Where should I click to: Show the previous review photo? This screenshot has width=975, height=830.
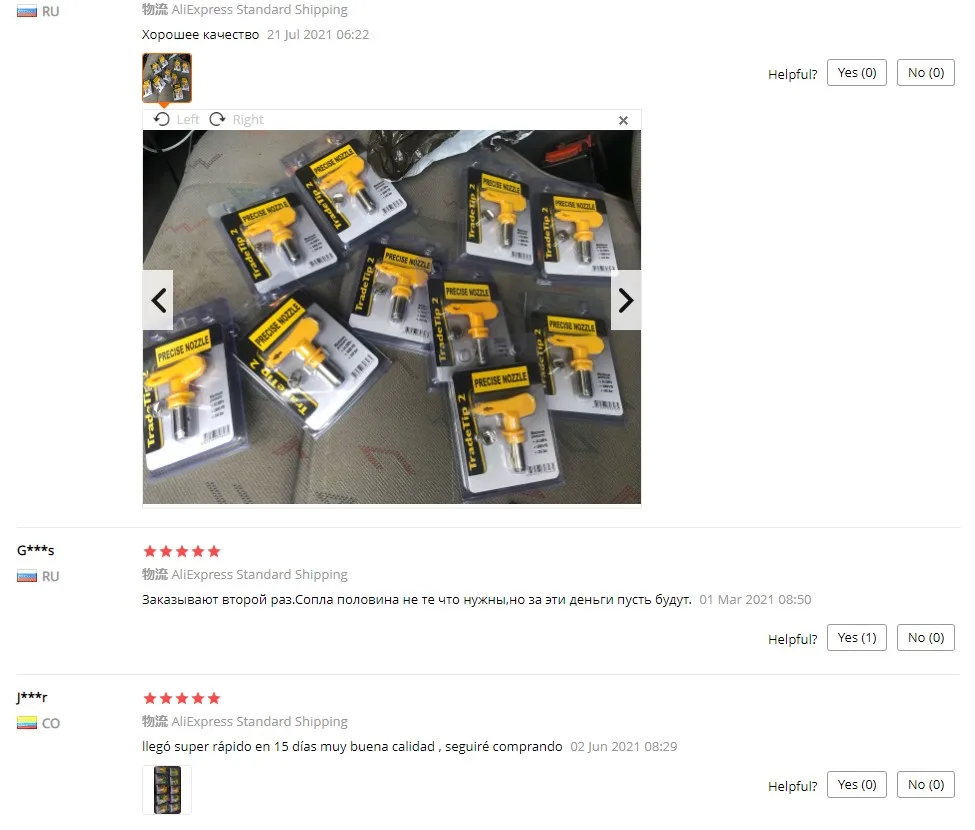click(158, 300)
